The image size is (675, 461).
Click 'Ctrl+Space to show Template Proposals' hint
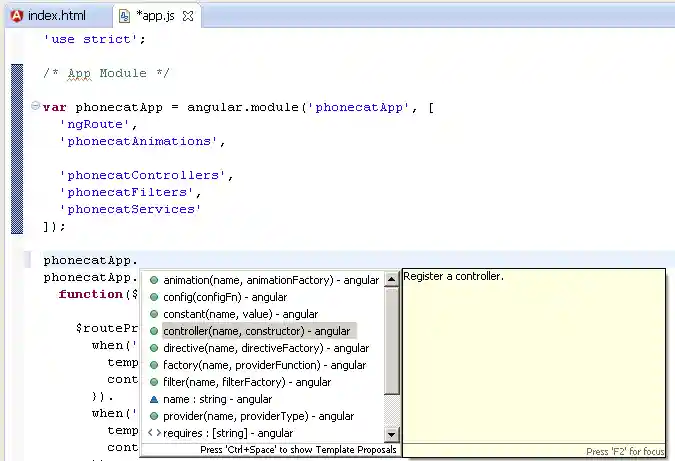tap(298, 450)
